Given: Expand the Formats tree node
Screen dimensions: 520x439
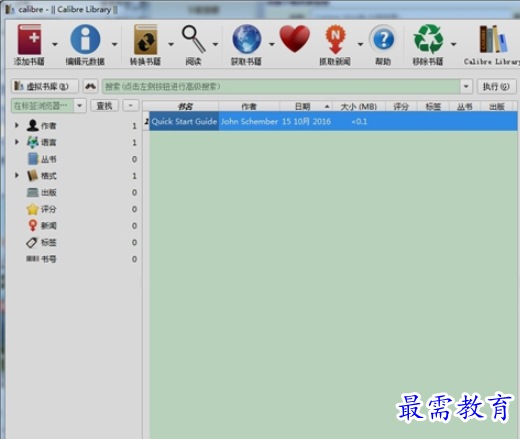Looking at the screenshot, I should (17, 175).
